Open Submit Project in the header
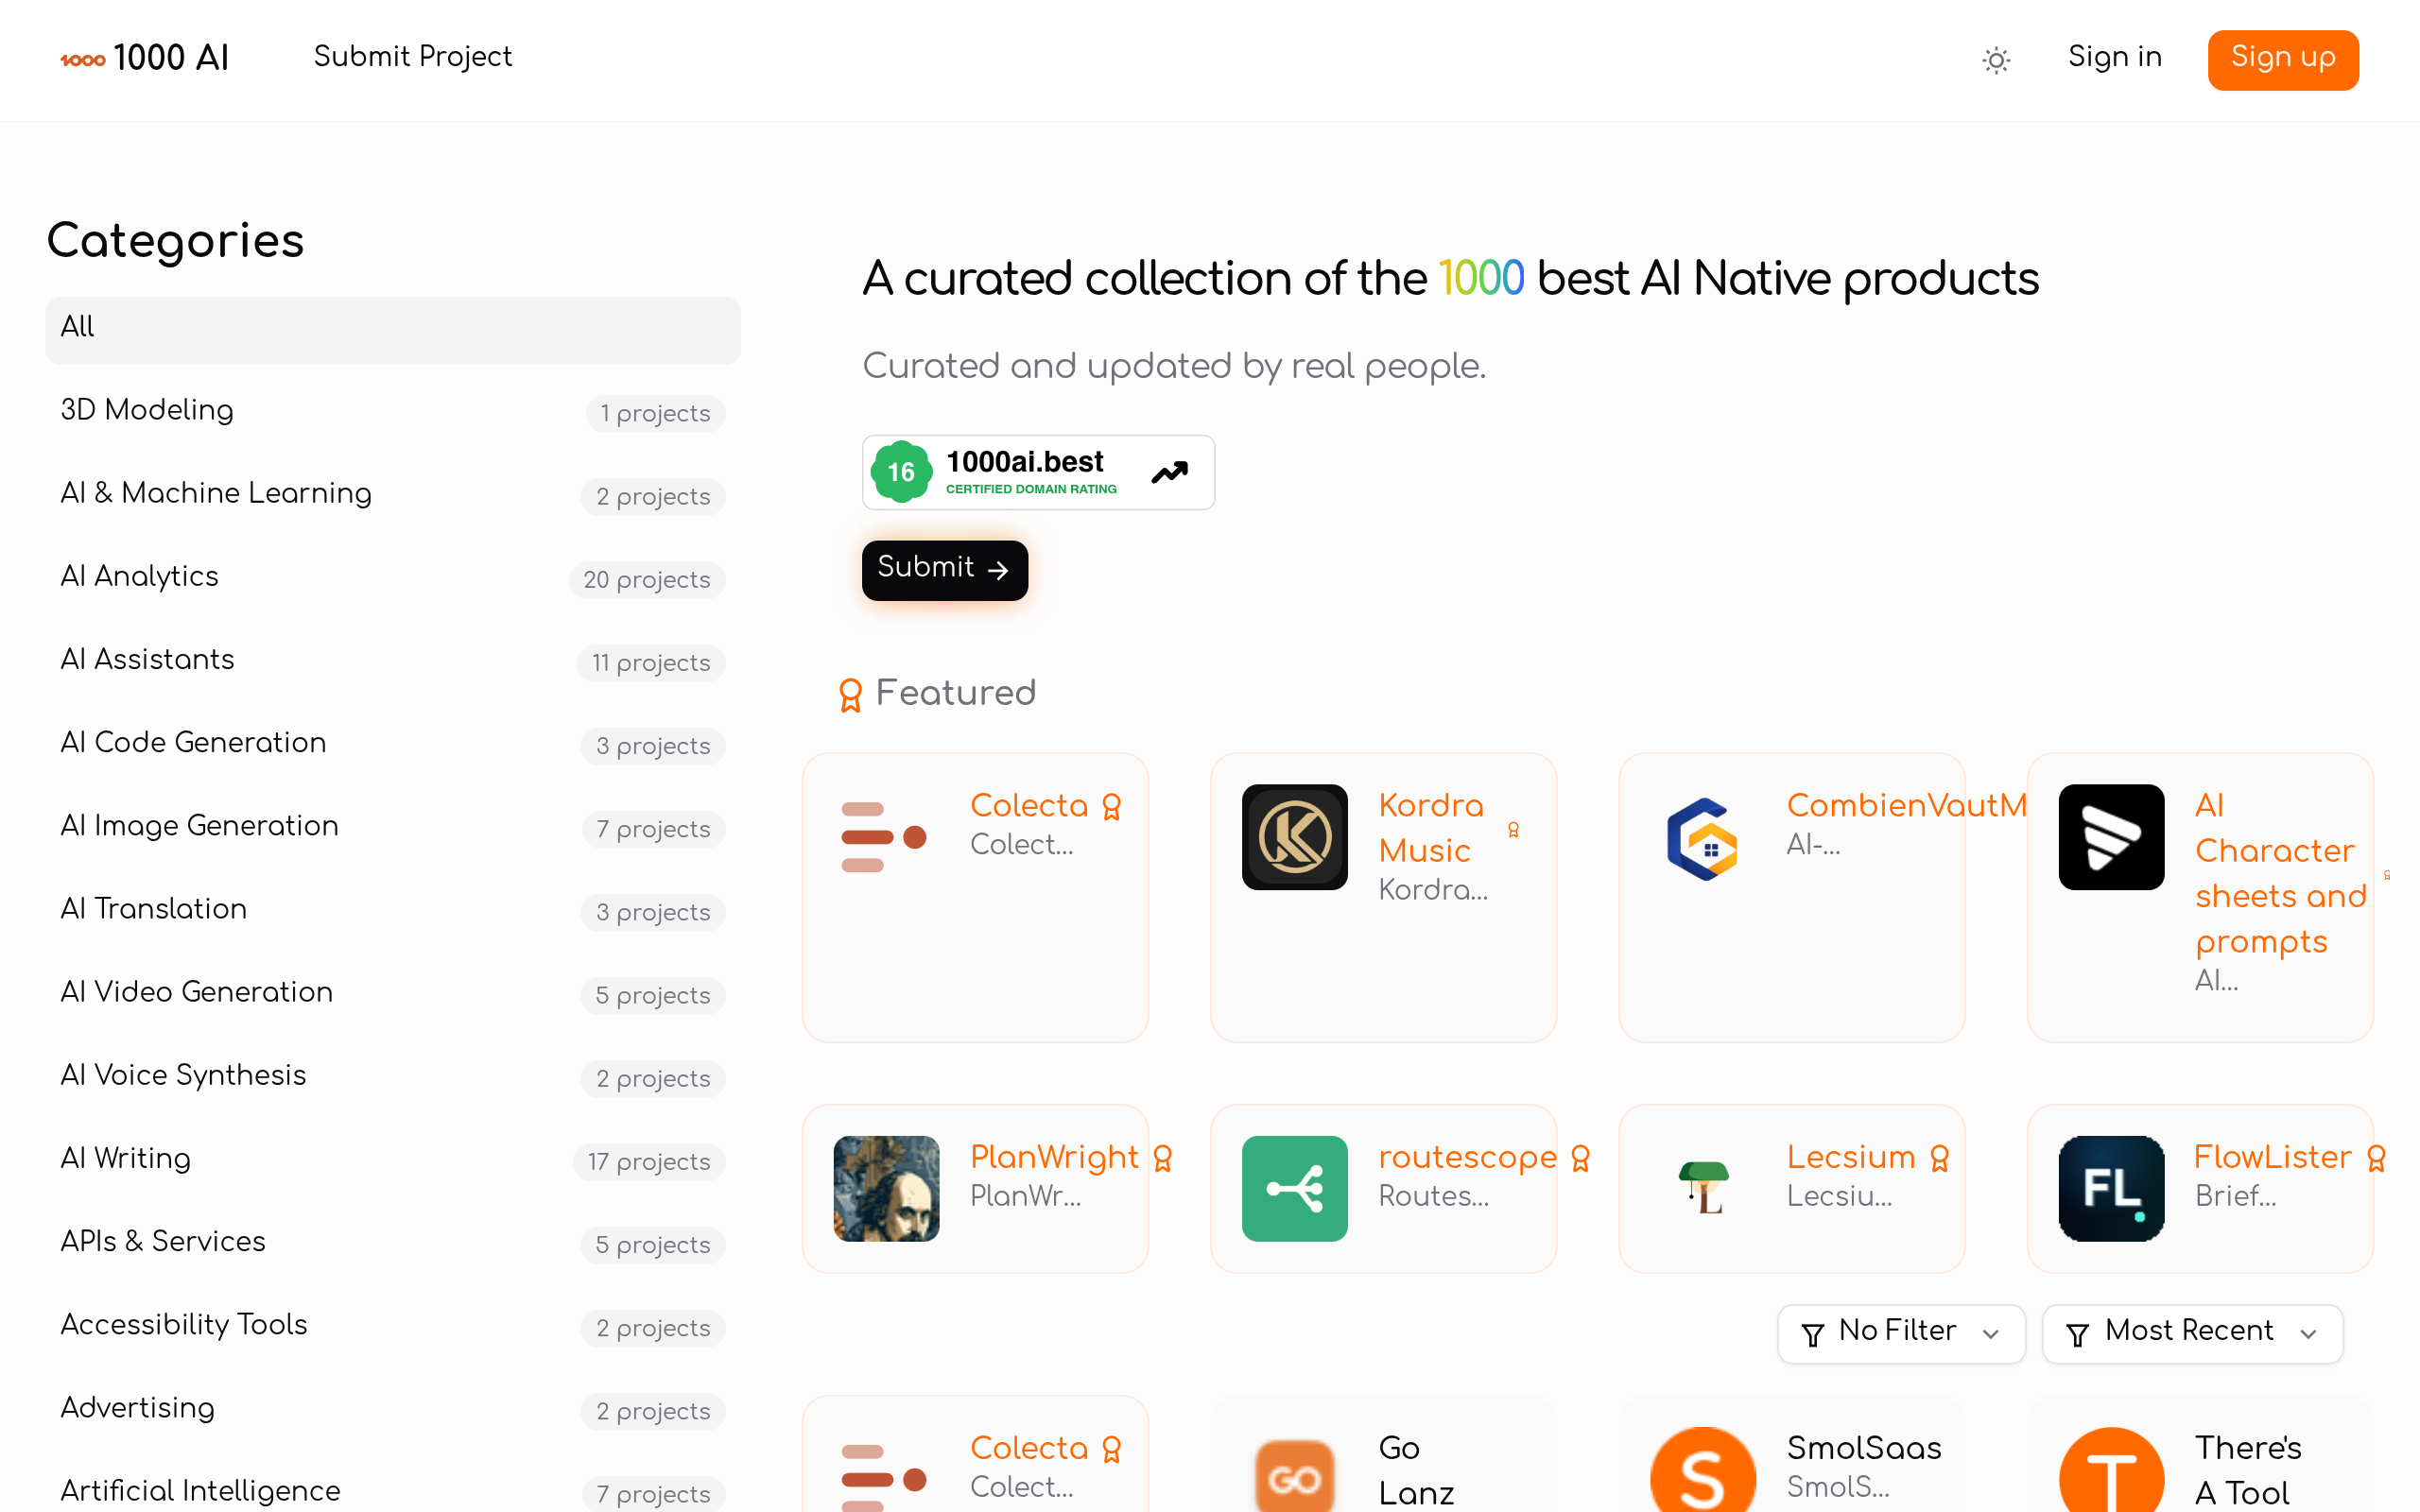Screen dimensions: 2420x1512 (x=412, y=57)
